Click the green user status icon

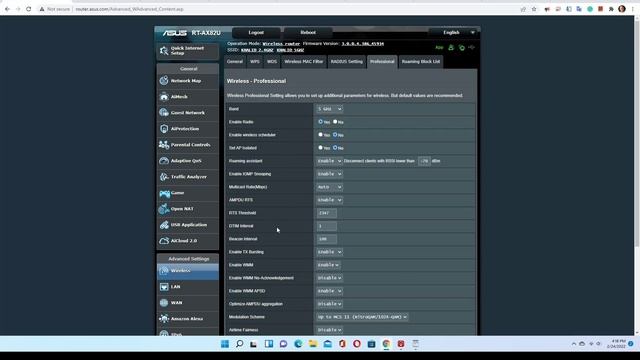pyautogui.click(x=451, y=48)
